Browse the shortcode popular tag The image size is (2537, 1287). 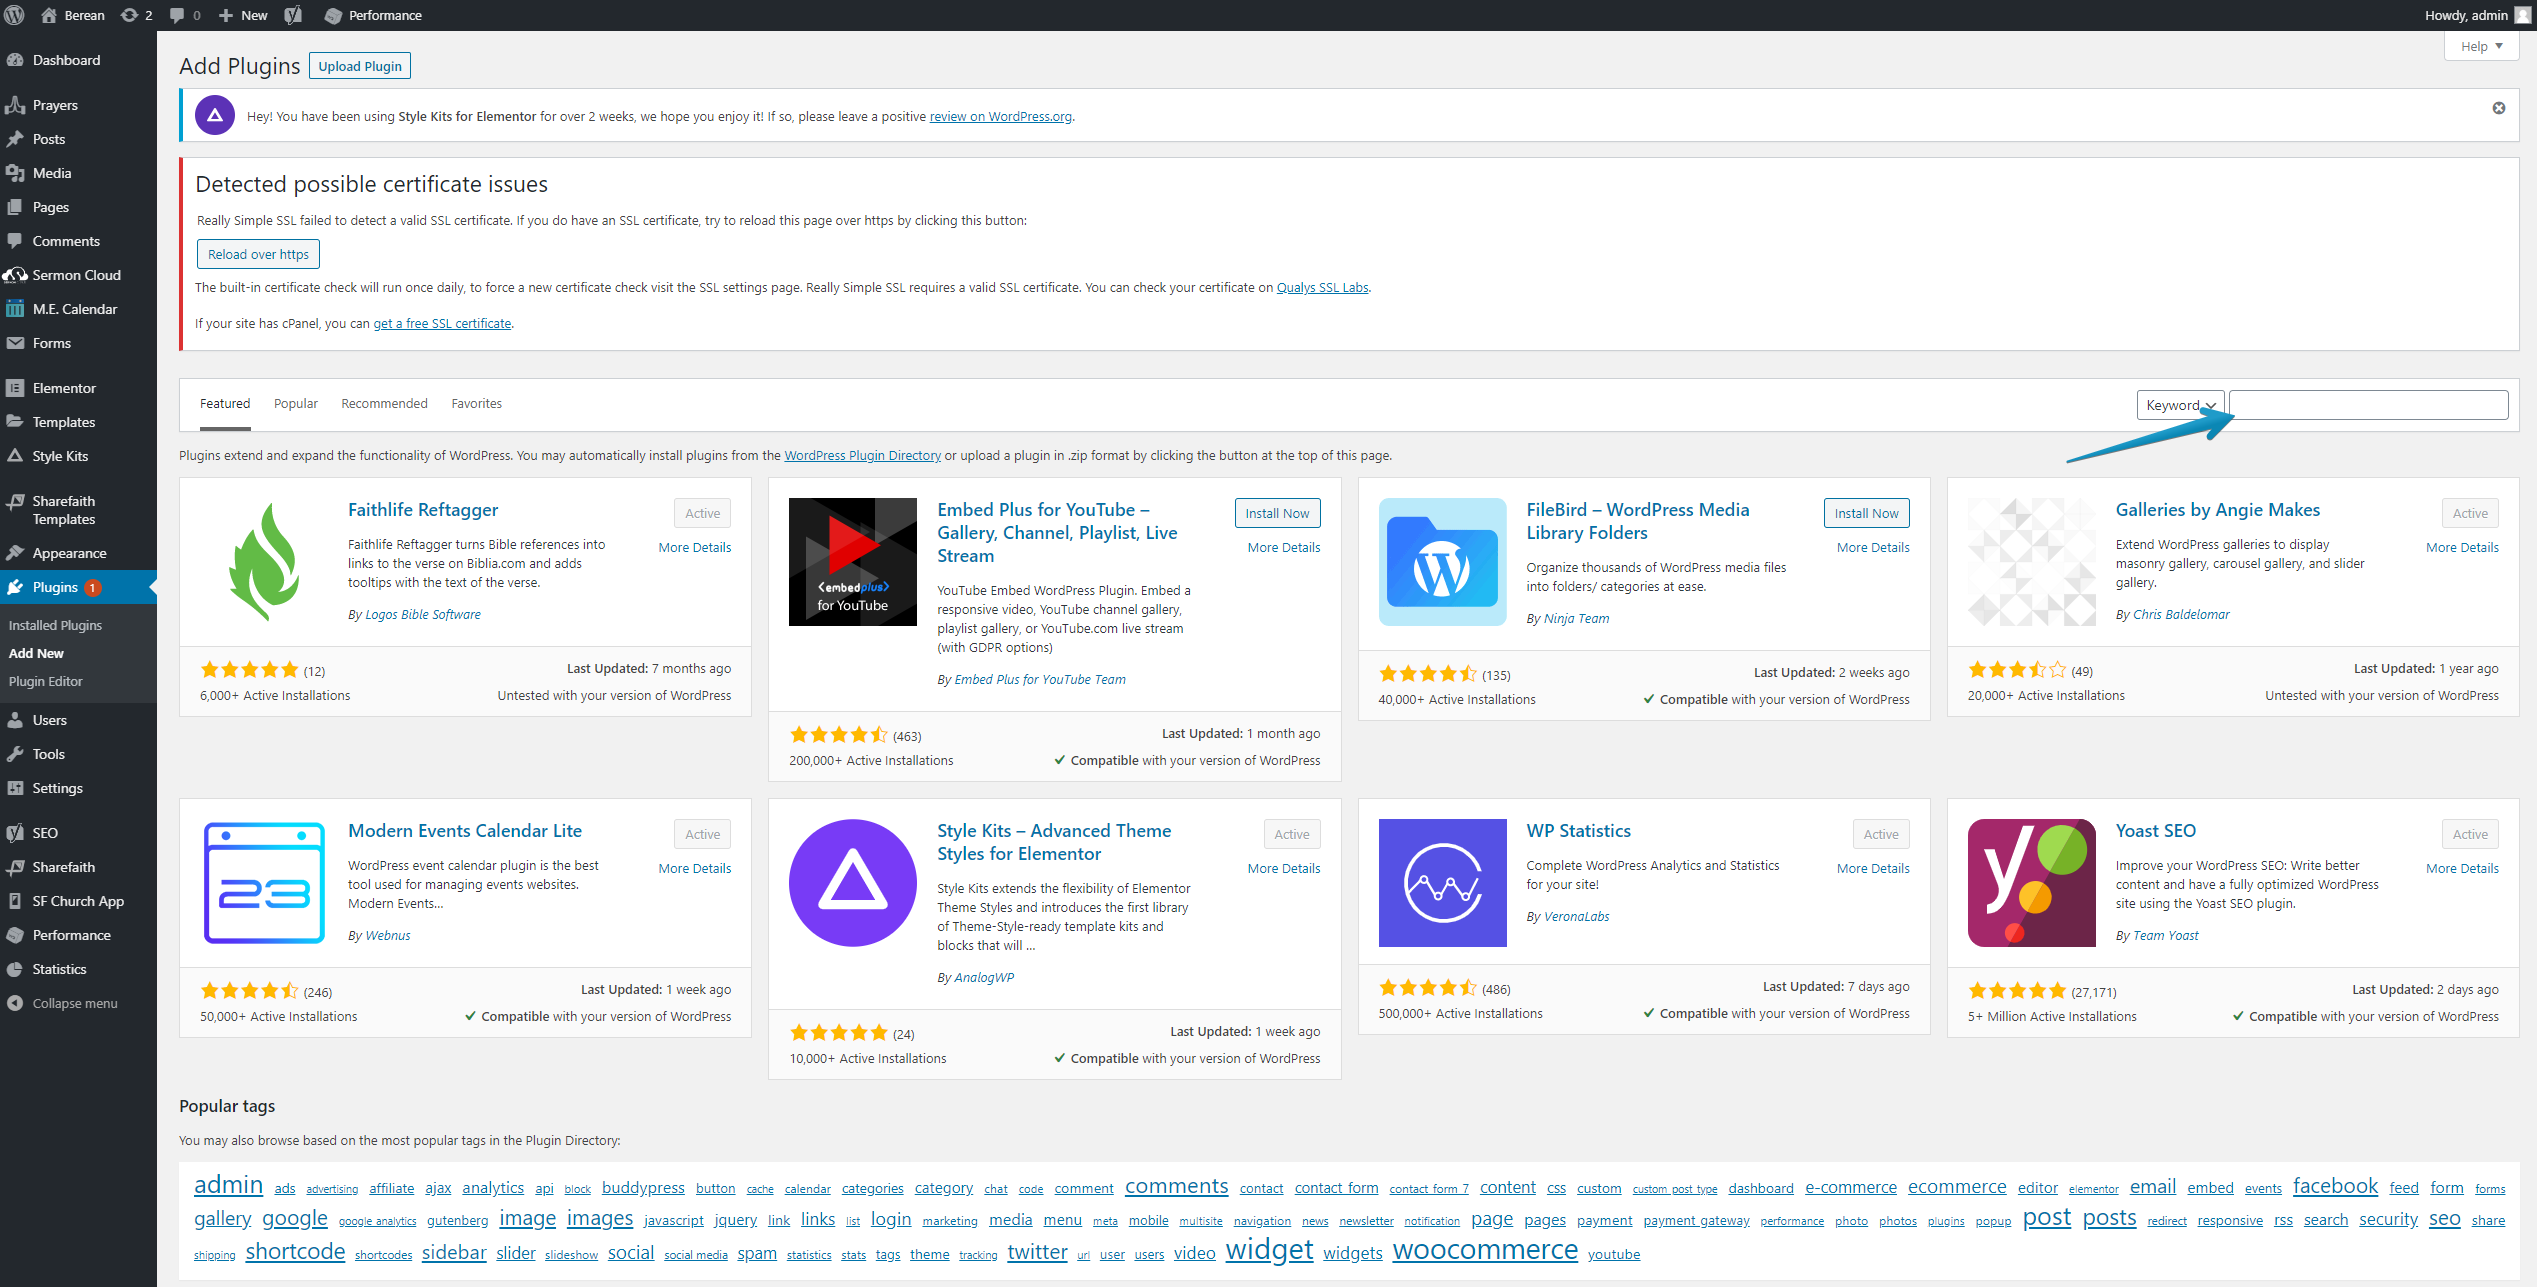point(295,1252)
